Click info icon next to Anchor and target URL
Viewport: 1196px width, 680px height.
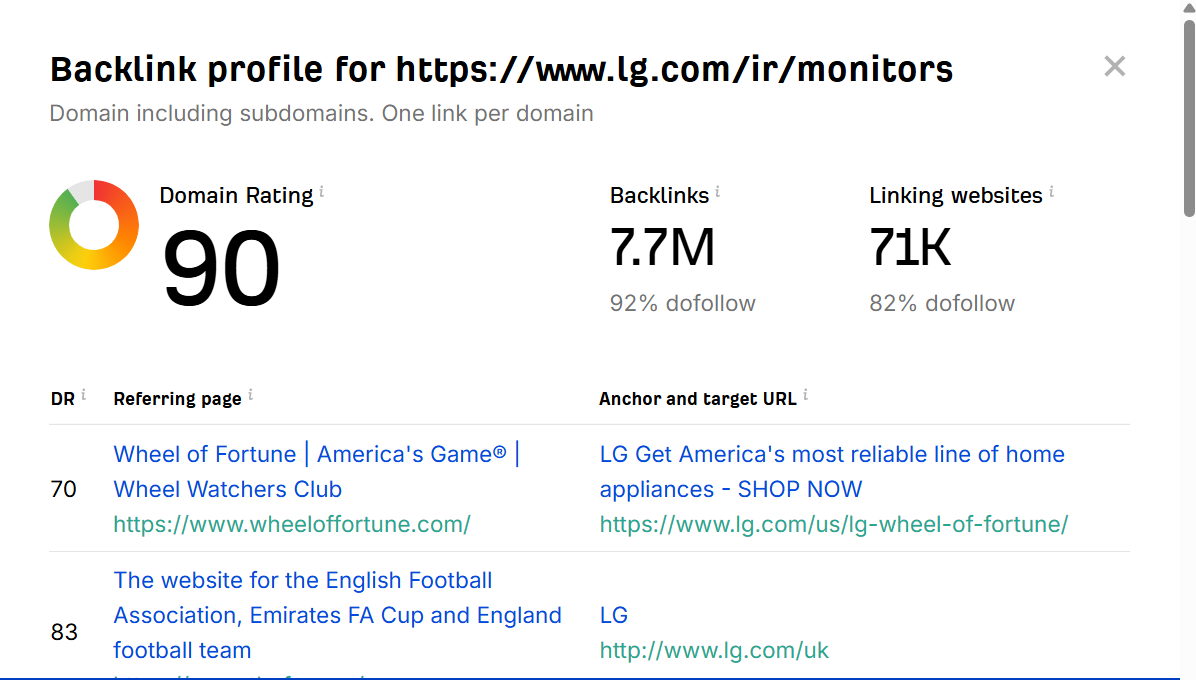coord(805,395)
